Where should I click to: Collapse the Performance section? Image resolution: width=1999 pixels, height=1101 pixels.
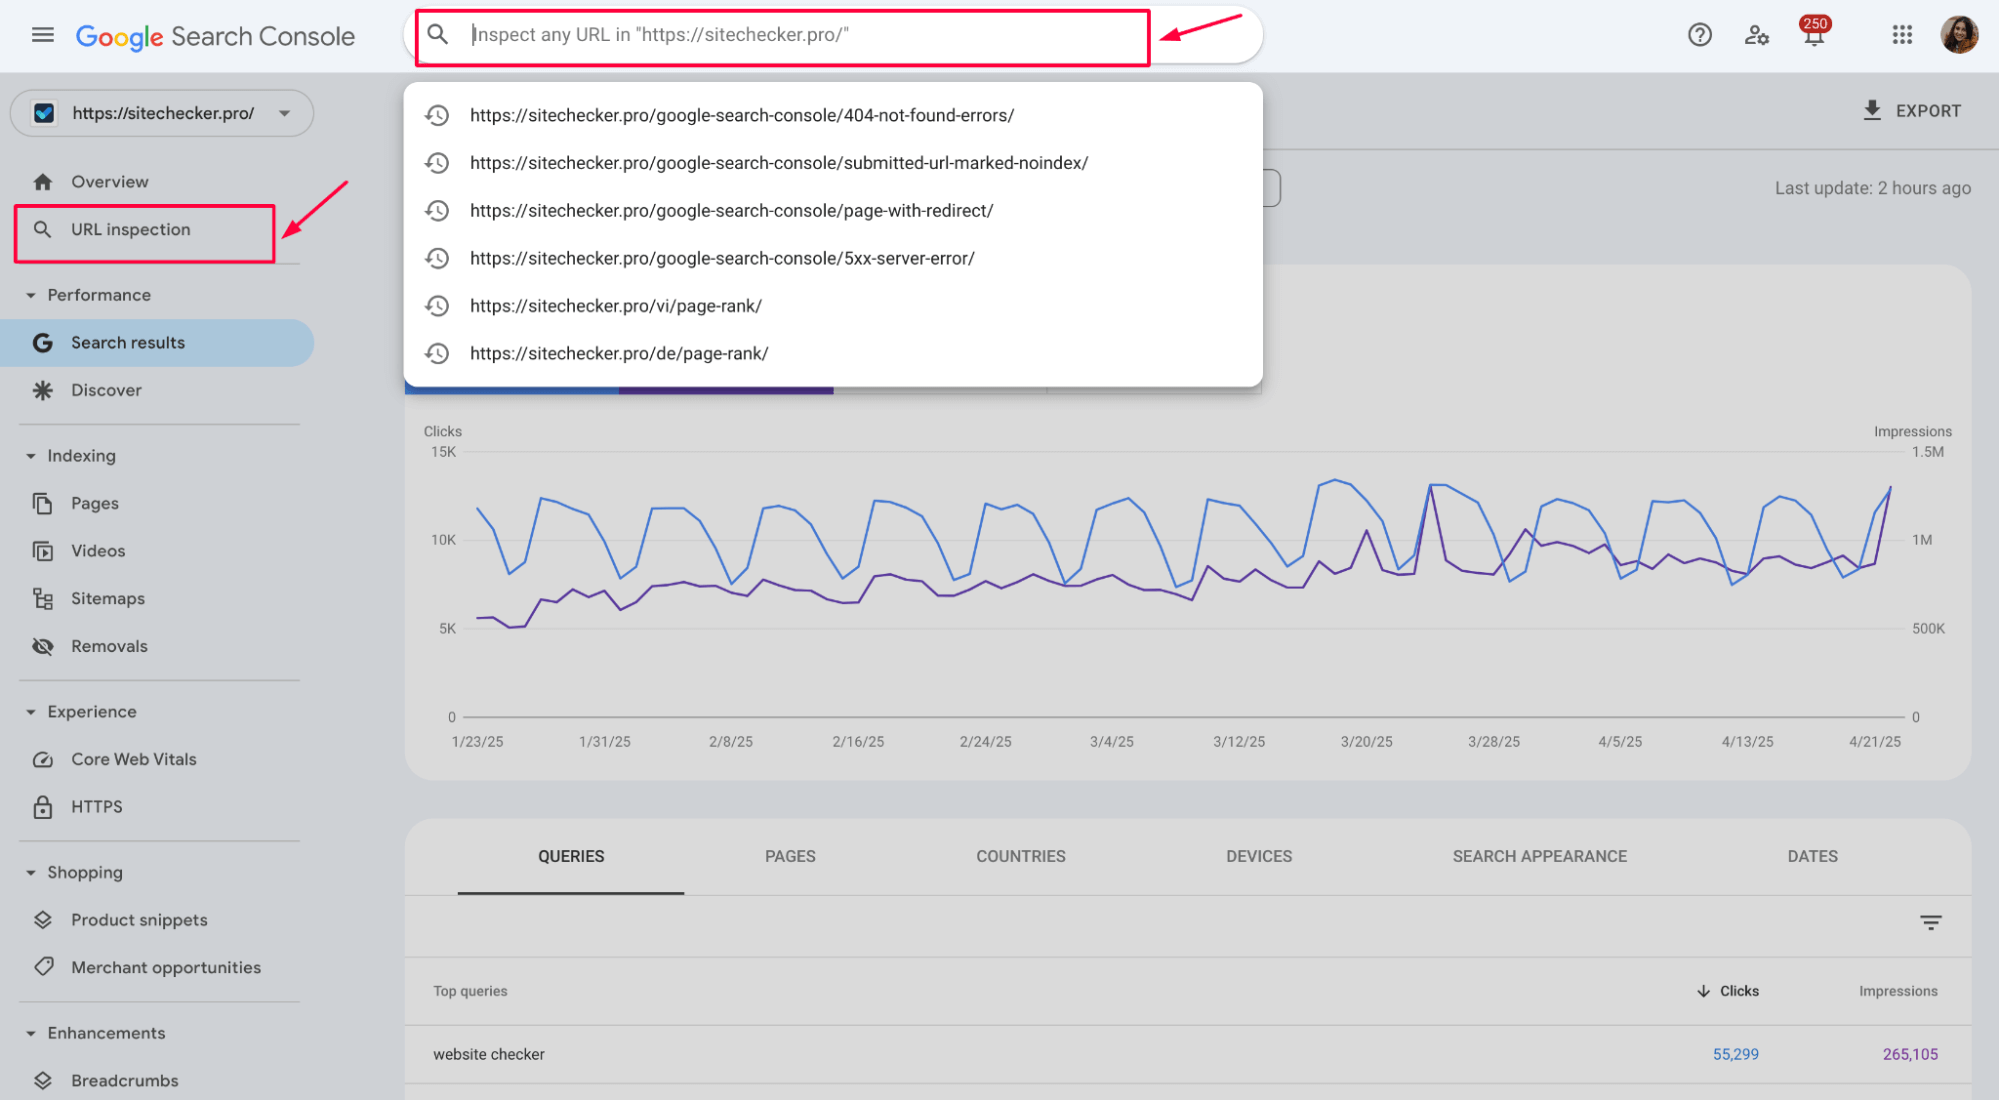coord(30,295)
